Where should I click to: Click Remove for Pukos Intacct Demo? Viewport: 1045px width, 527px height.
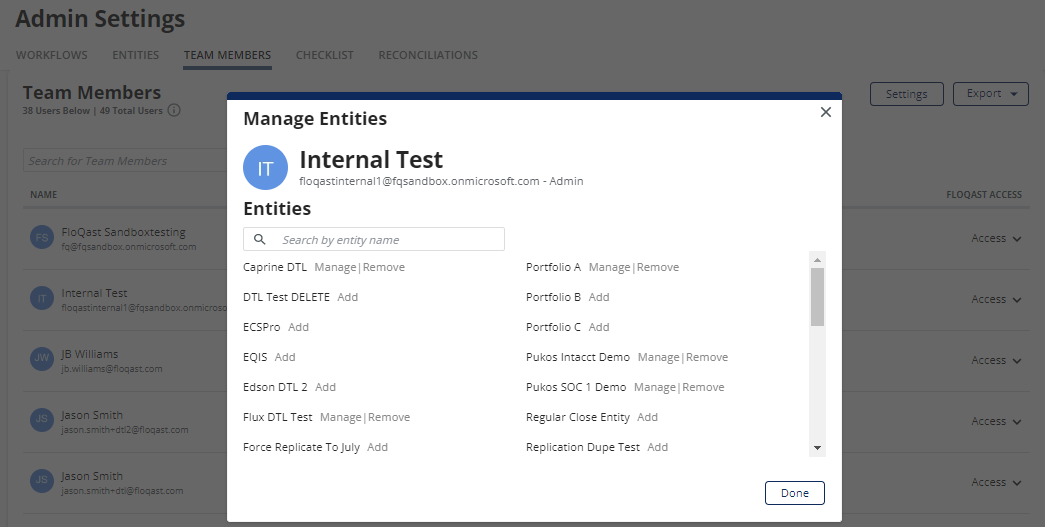[x=706, y=357]
